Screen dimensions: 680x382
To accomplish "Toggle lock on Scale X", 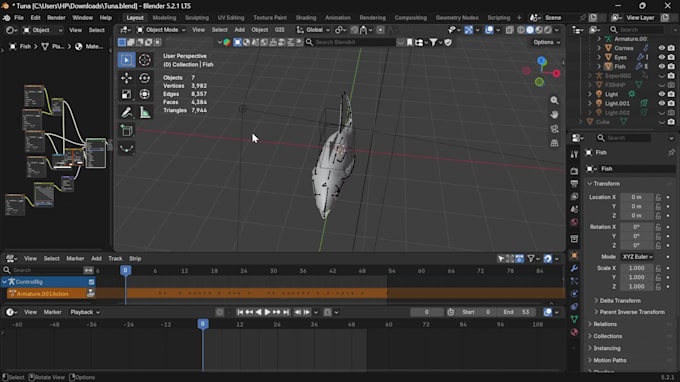I will (x=658, y=268).
